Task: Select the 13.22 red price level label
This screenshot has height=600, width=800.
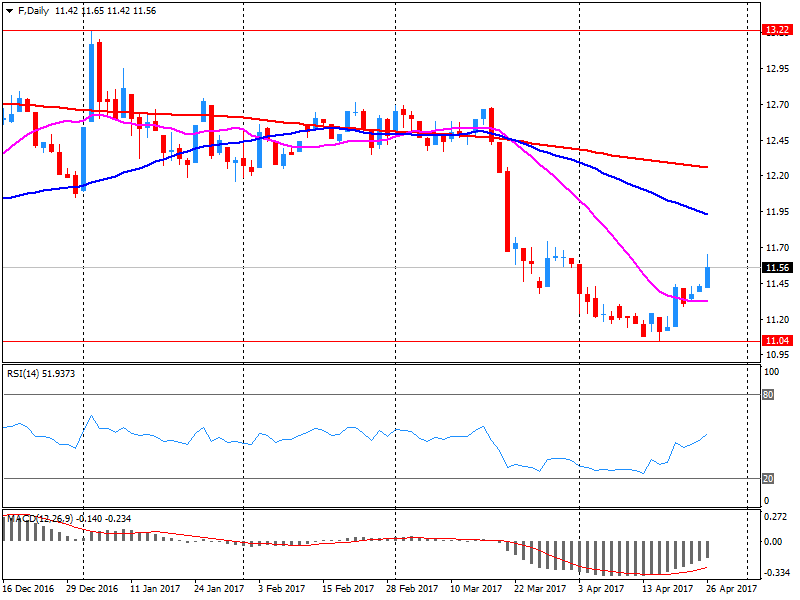Action: [777, 30]
